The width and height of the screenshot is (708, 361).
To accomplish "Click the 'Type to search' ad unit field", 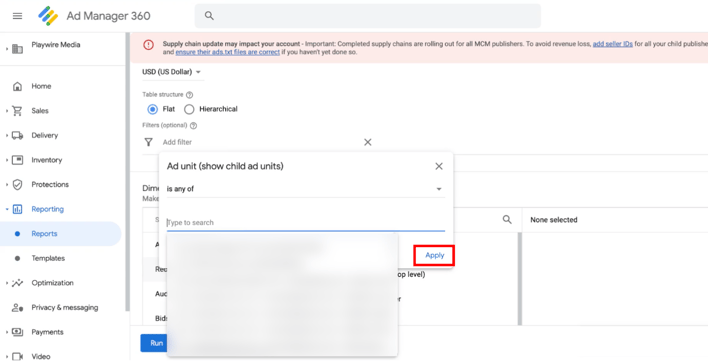I will pos(306,223).
